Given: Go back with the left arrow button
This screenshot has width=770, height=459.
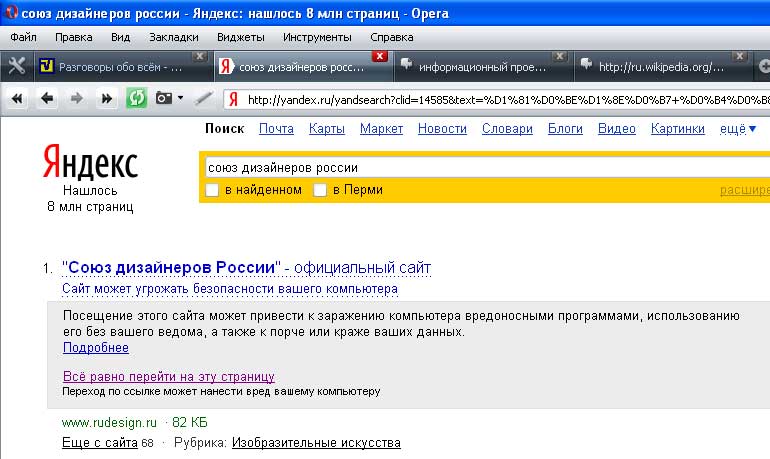Looking at the screenshot, I should point(47,99).
